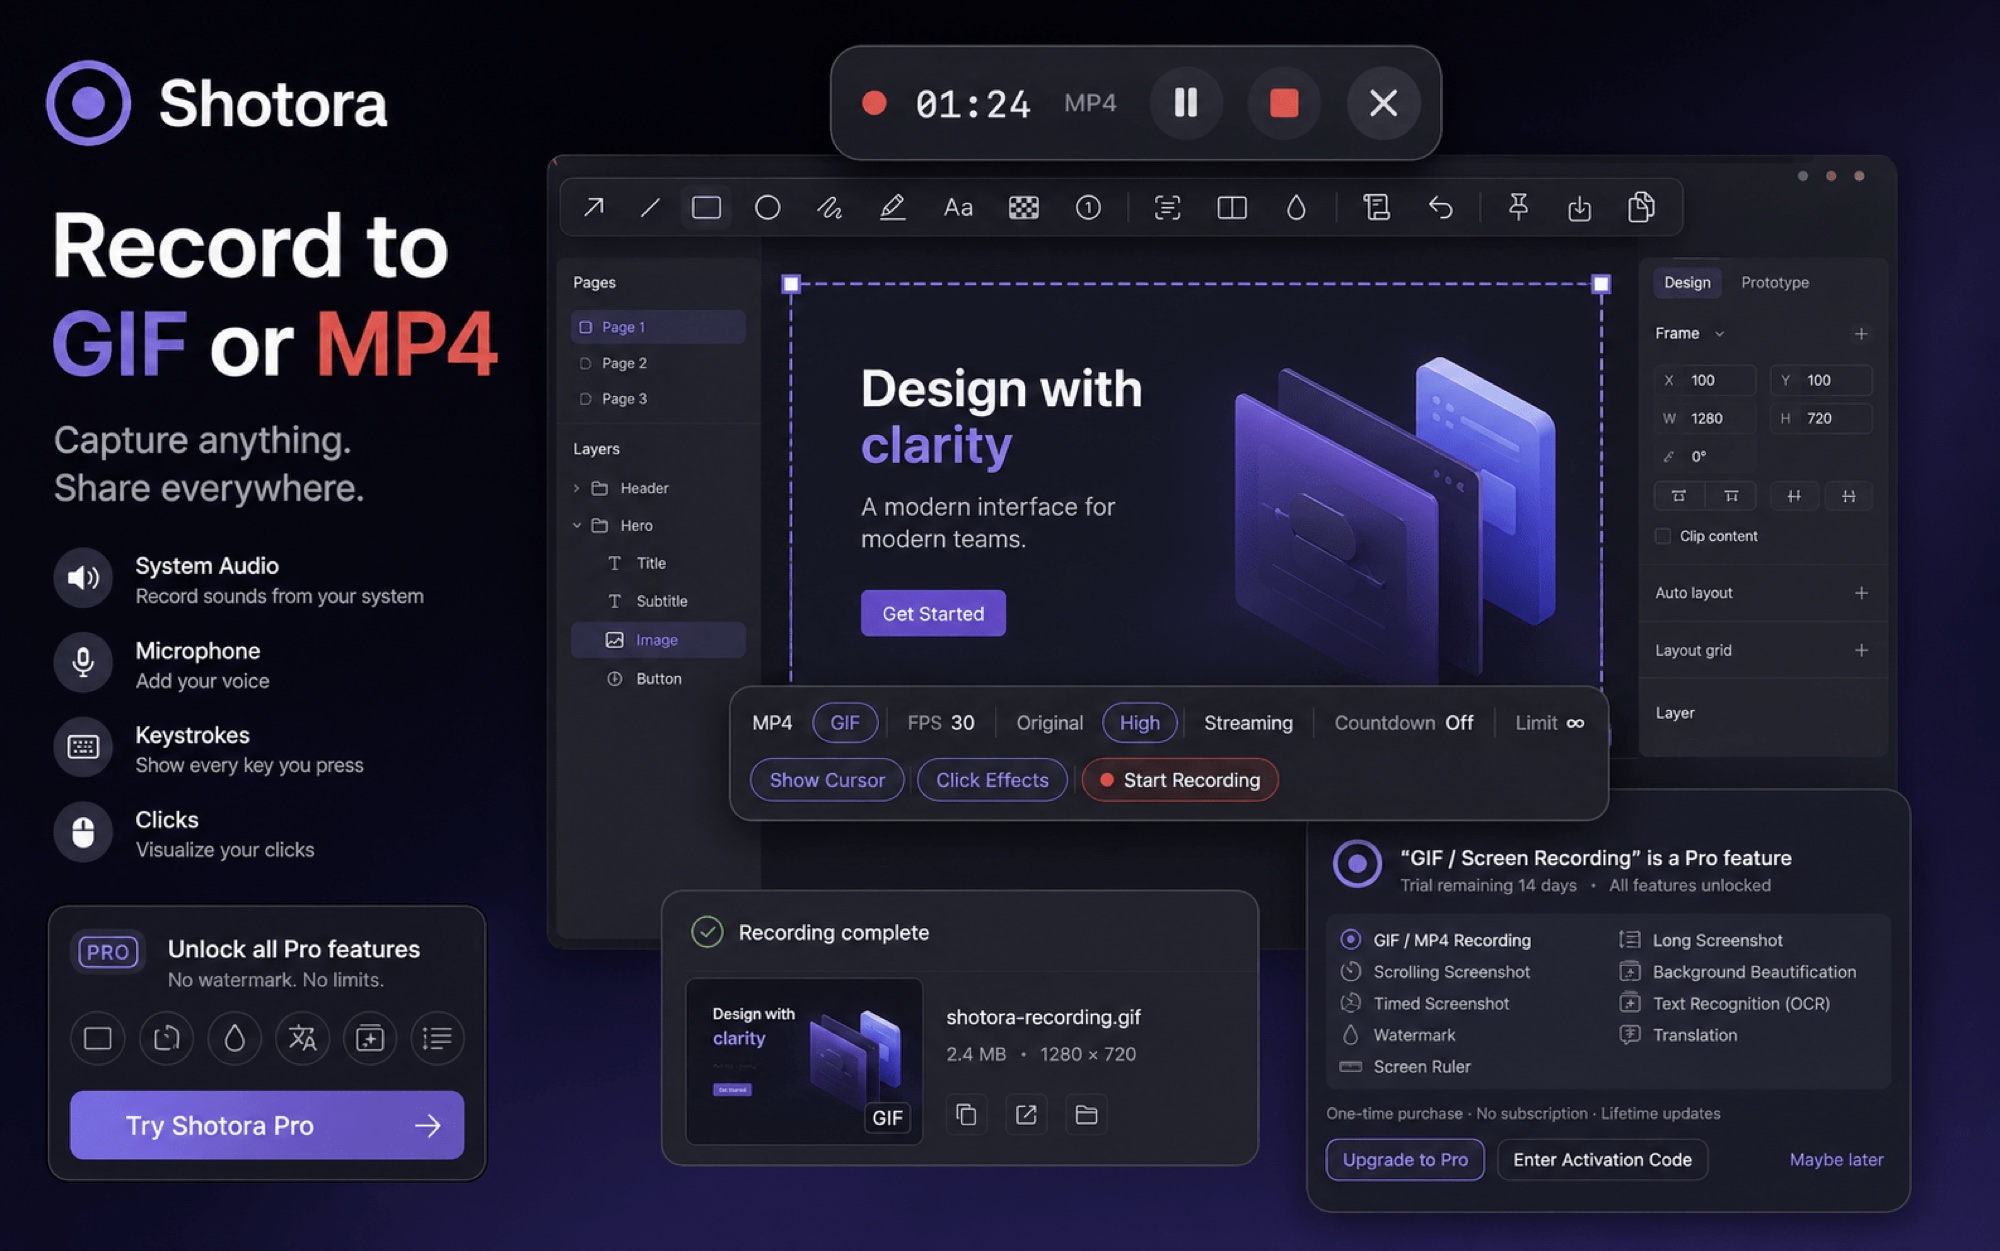Click the split view comparison icon

click(1231, 207)
